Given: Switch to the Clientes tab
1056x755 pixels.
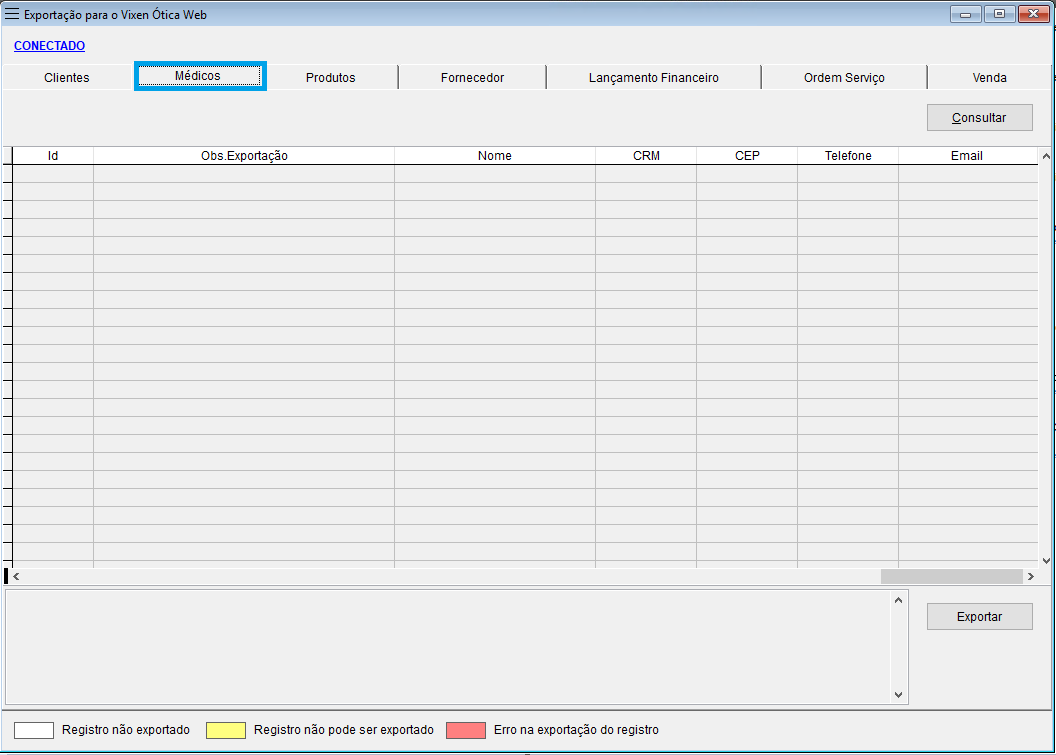Looking at the screenshot, I should [x=67, y=78].
